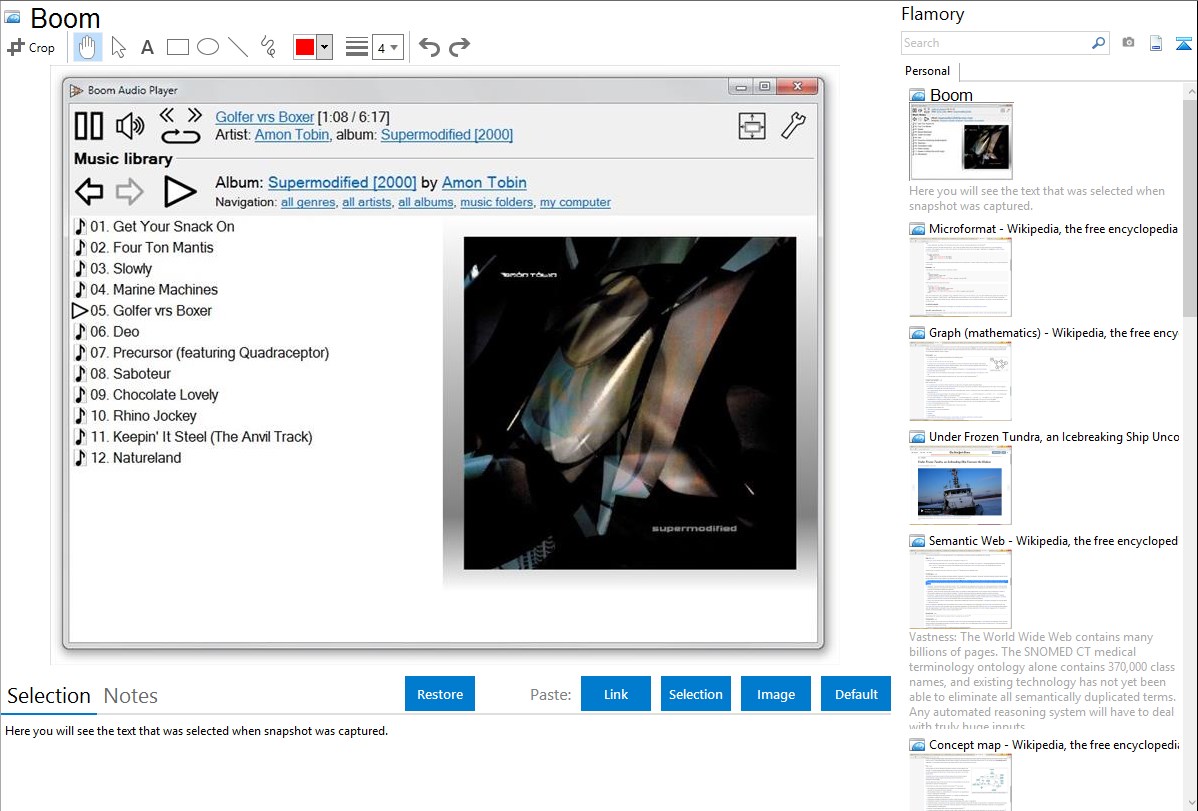Focus the Flamory Search field

[x=995, y=43]
